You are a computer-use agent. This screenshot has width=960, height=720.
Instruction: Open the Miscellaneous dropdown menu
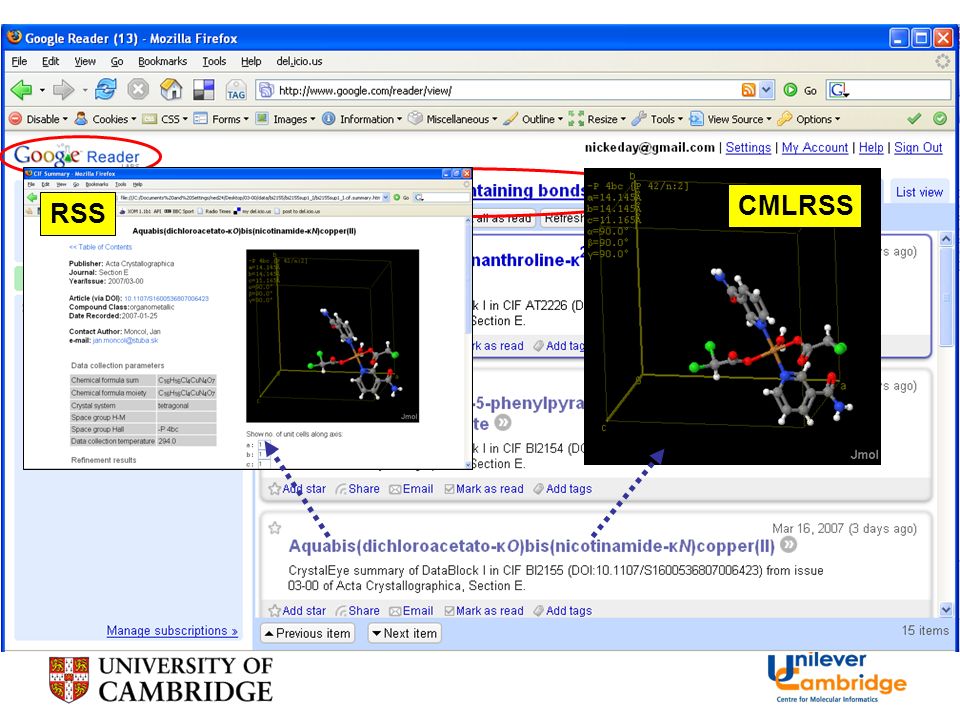(x=453, y=119)
